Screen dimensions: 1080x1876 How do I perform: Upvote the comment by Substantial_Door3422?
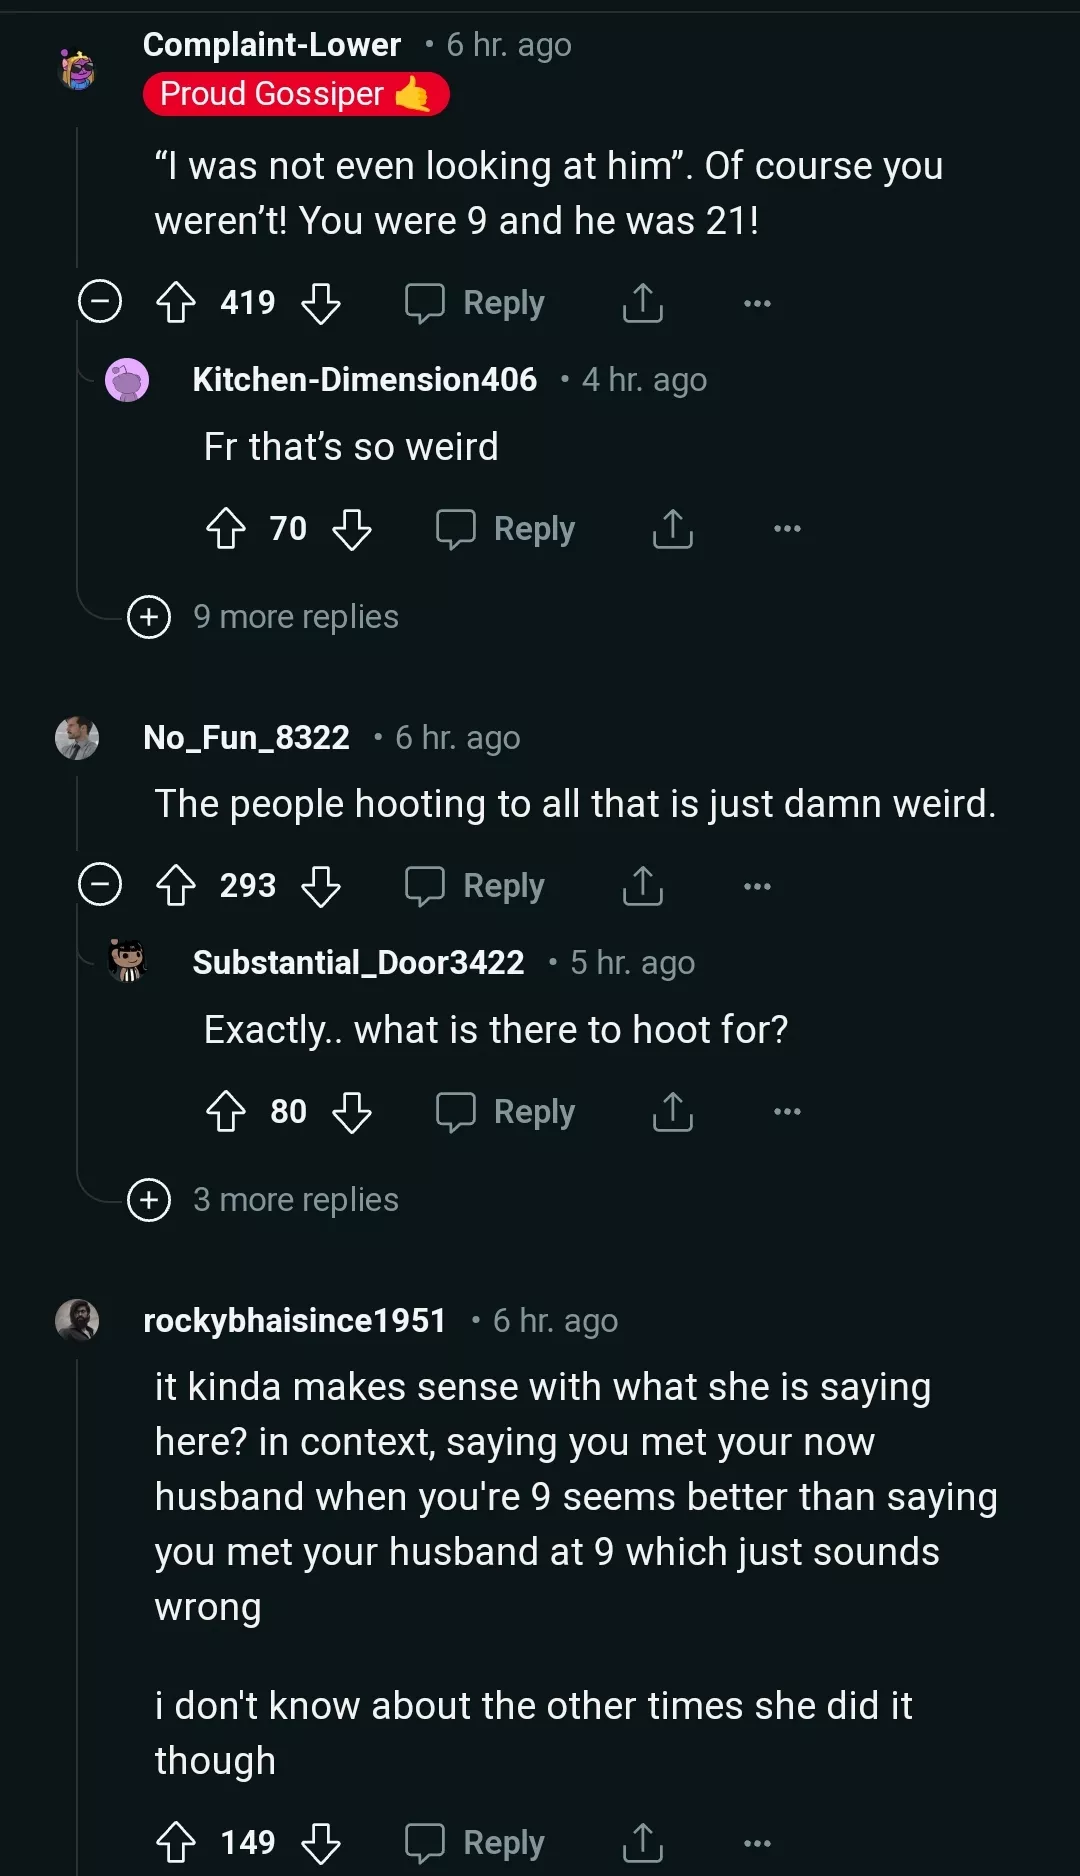tap(227, 1111)
